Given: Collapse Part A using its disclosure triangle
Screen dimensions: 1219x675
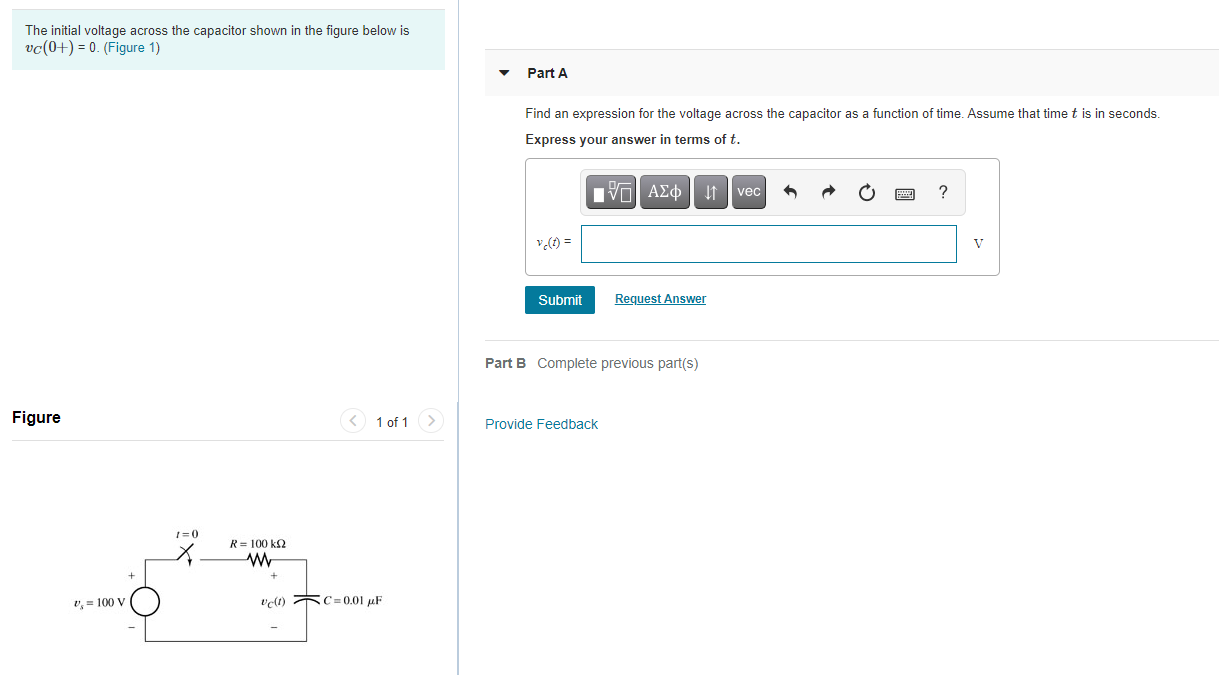Looking at the screenshot, I should pos(503,73).
